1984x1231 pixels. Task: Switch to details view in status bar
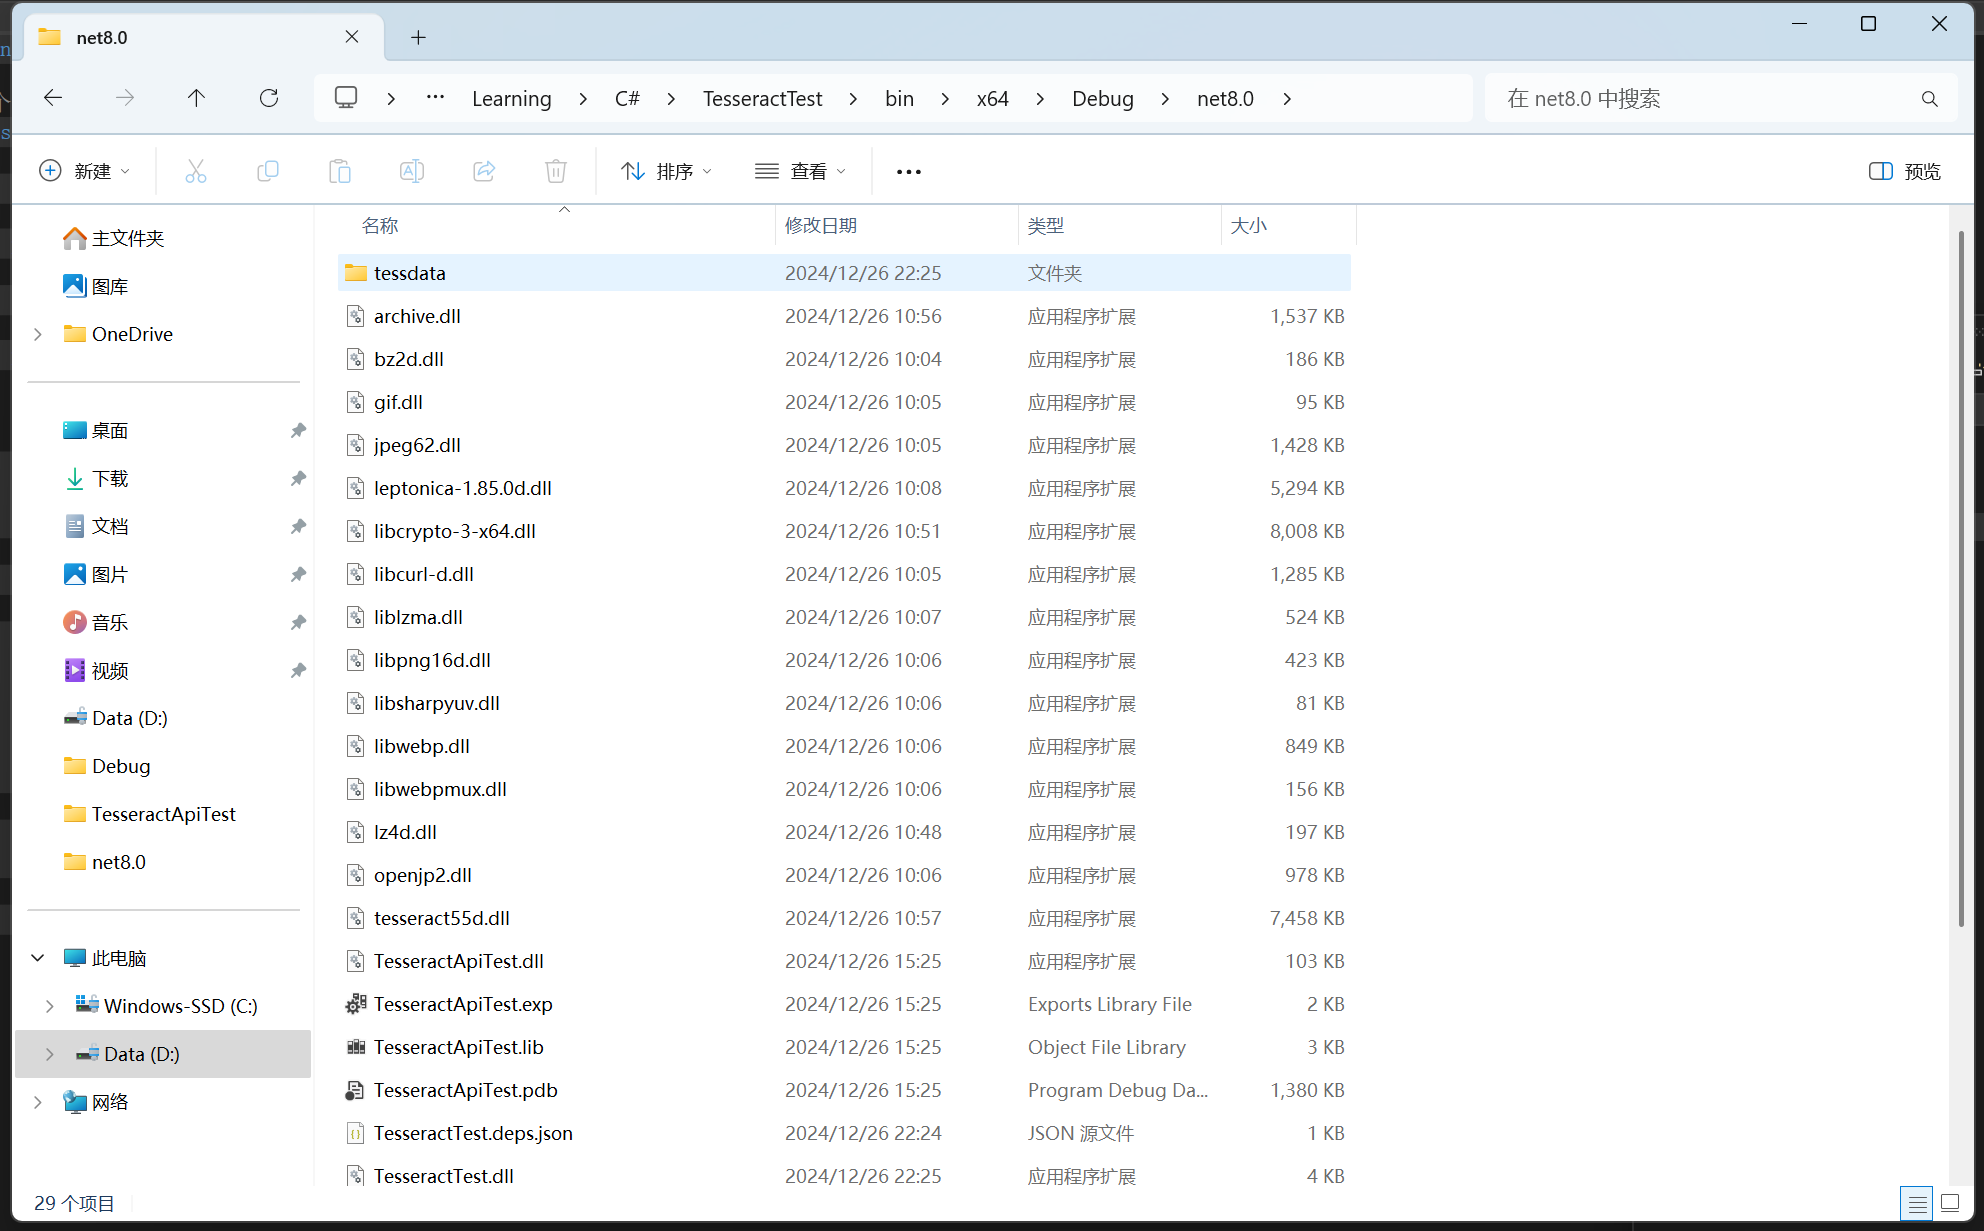(x=1917, y=1203)
